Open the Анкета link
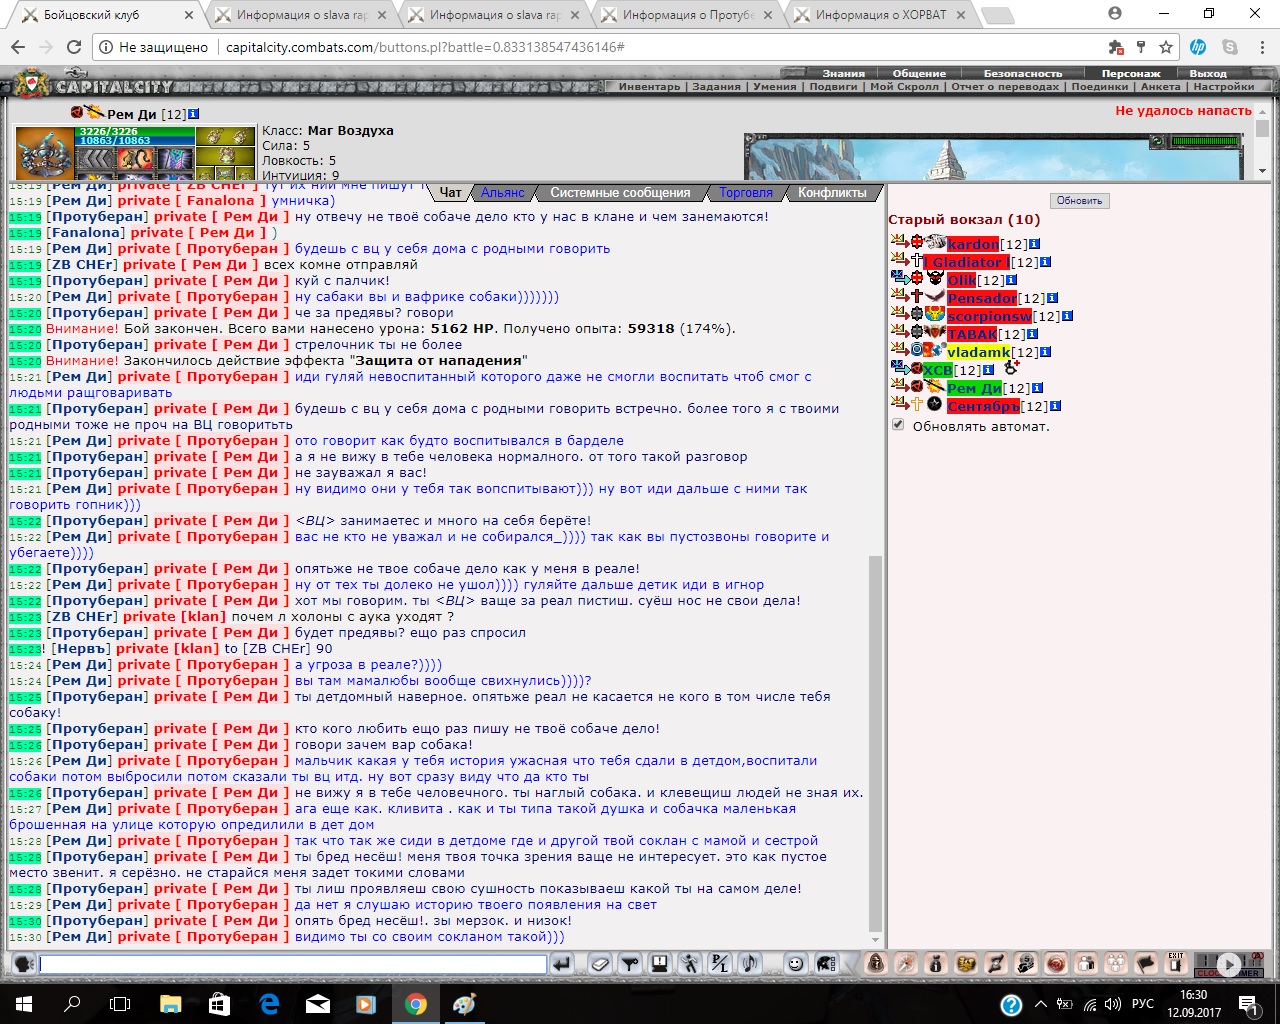This screenshot has height=1024, width=1280. pos(1160,87)
